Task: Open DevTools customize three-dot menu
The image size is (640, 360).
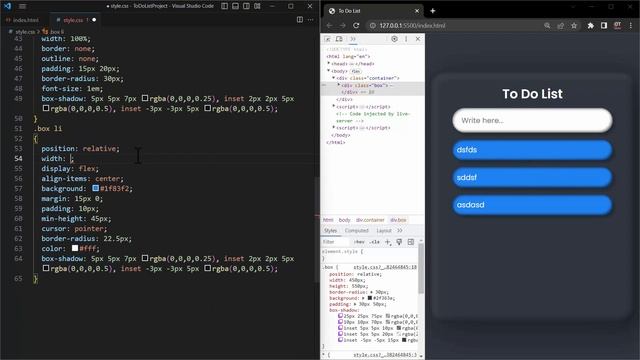Action: (406, 39)
